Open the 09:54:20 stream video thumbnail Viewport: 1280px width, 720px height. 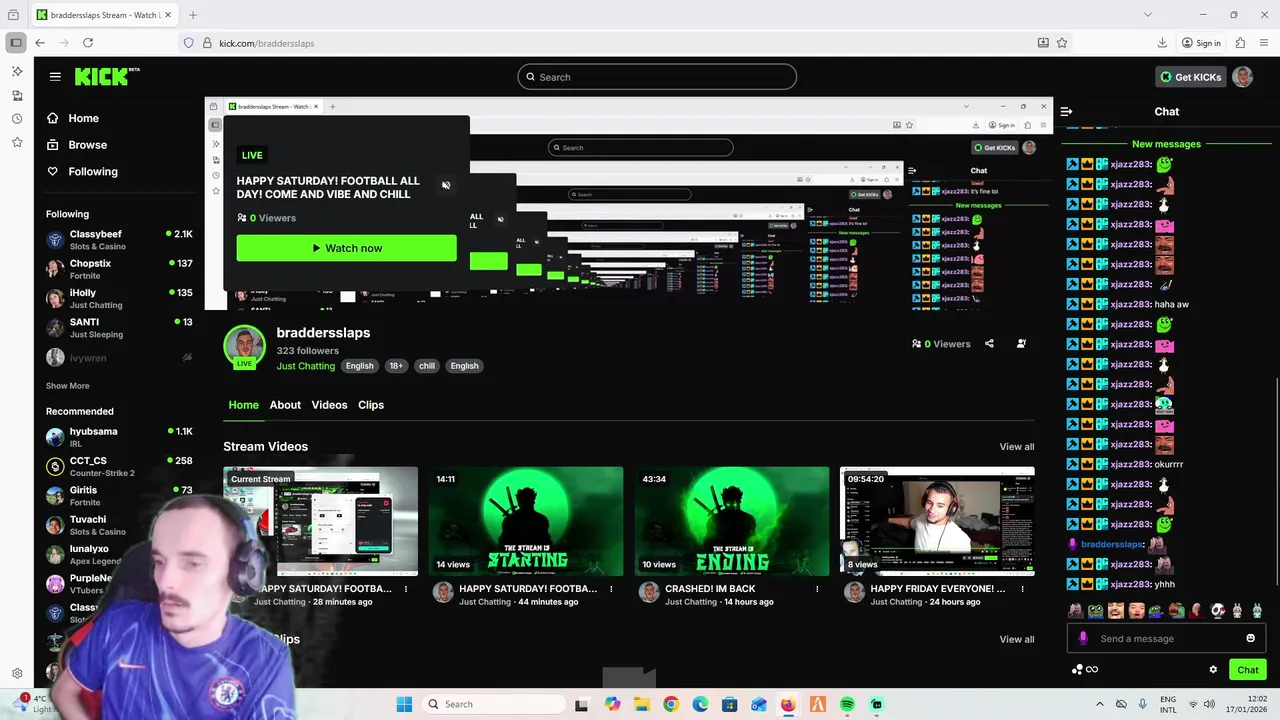(937, 521)
